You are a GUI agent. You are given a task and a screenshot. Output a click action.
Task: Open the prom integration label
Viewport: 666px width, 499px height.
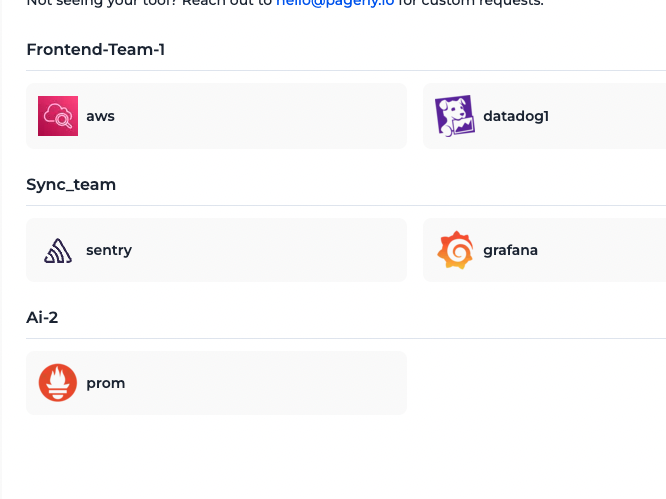pyautogui.click(x=106, y=383)
